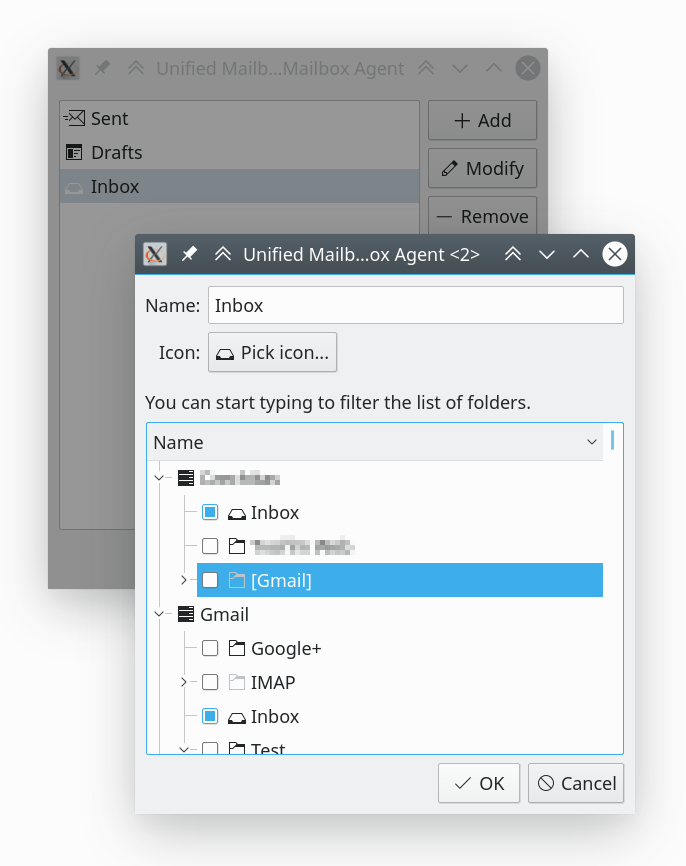This screenshot has height=866, width=686.
Task: Click the Name column sort arrow
Action: (592, 442)
